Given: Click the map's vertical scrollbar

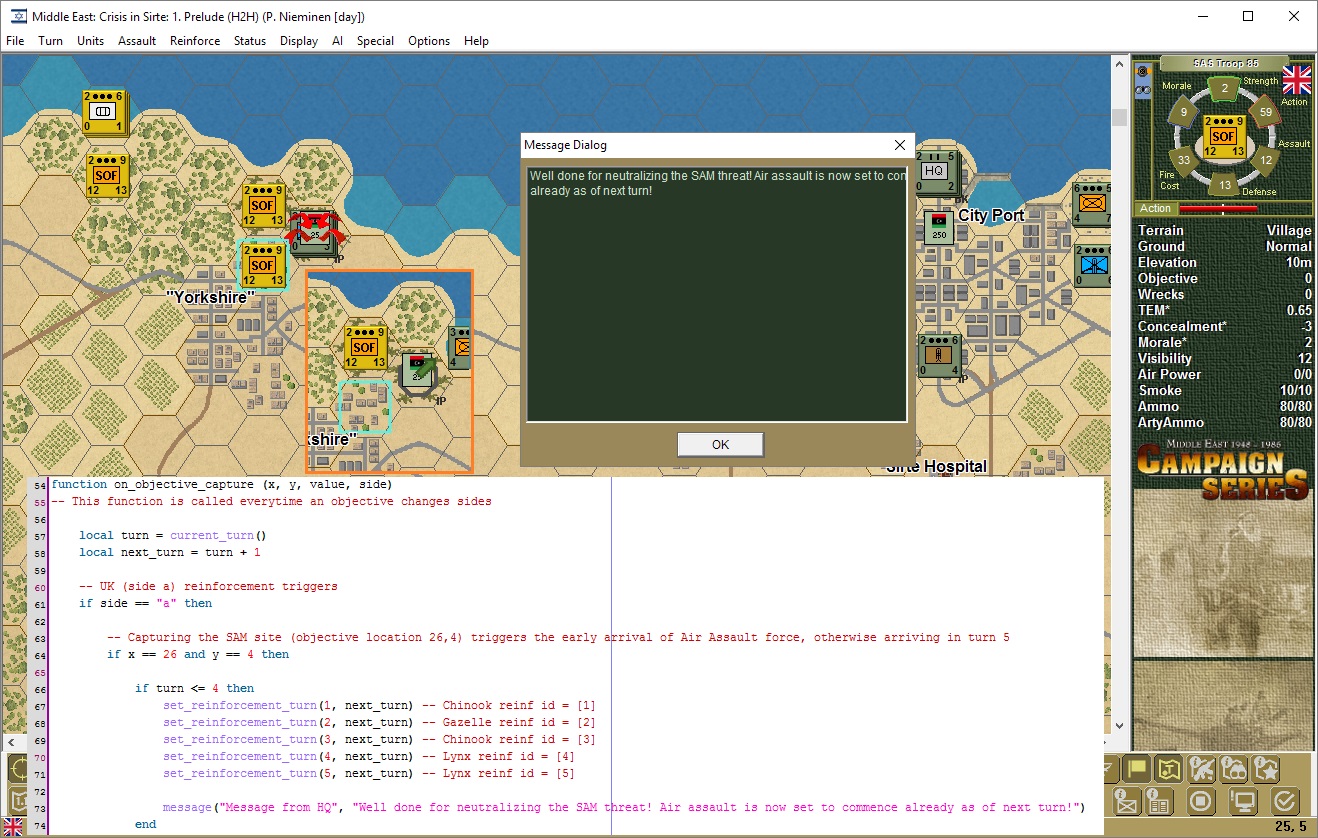Looking at the screenshot, I should 1120,393.
